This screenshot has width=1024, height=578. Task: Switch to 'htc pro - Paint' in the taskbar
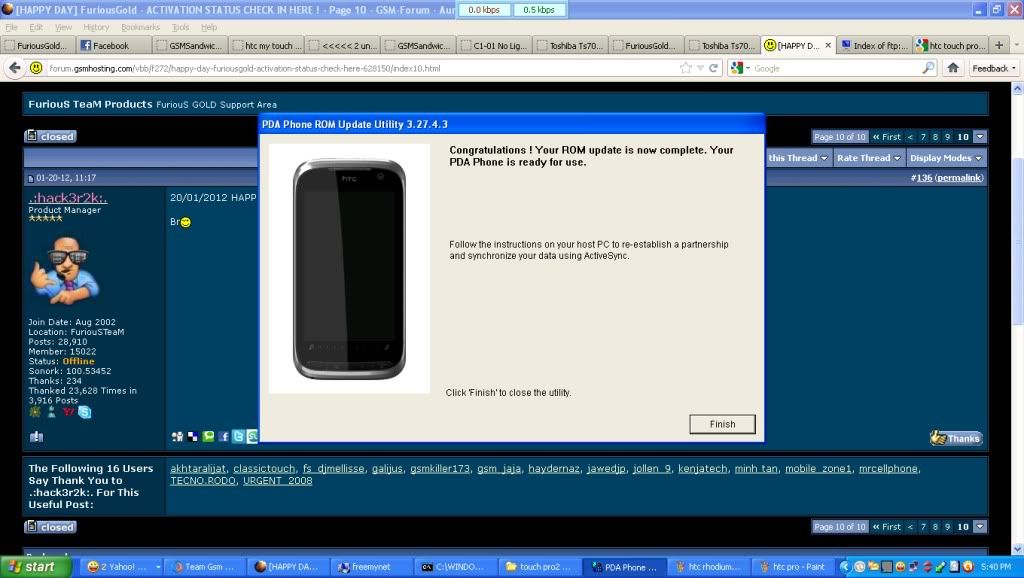click(x=792, y=567)
